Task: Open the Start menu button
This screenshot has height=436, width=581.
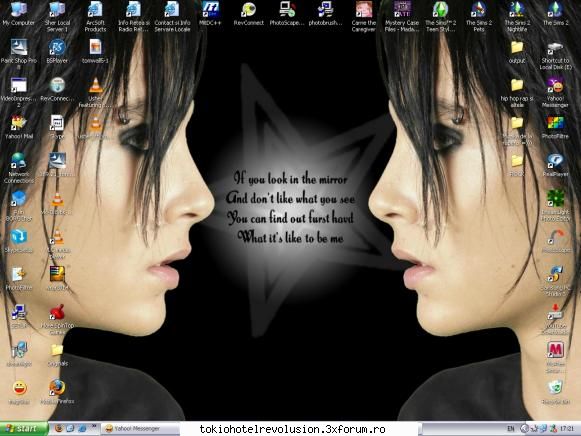Action: (24, 429)
